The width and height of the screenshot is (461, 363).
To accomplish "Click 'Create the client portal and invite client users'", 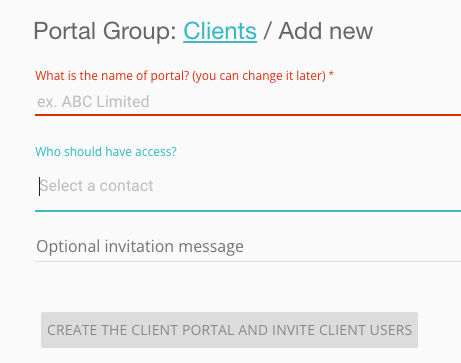I will pos(229,330).
